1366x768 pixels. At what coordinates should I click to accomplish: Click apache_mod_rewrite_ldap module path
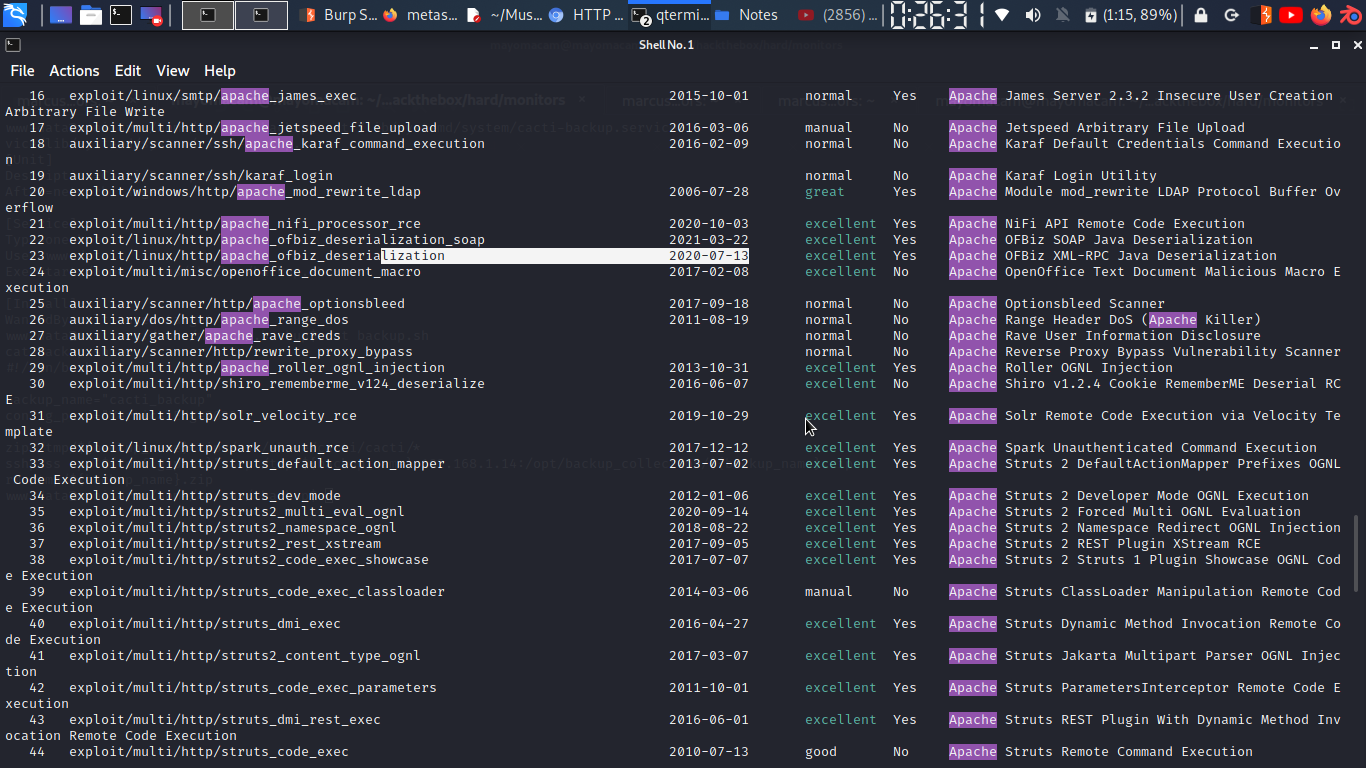tap(245, 192)
